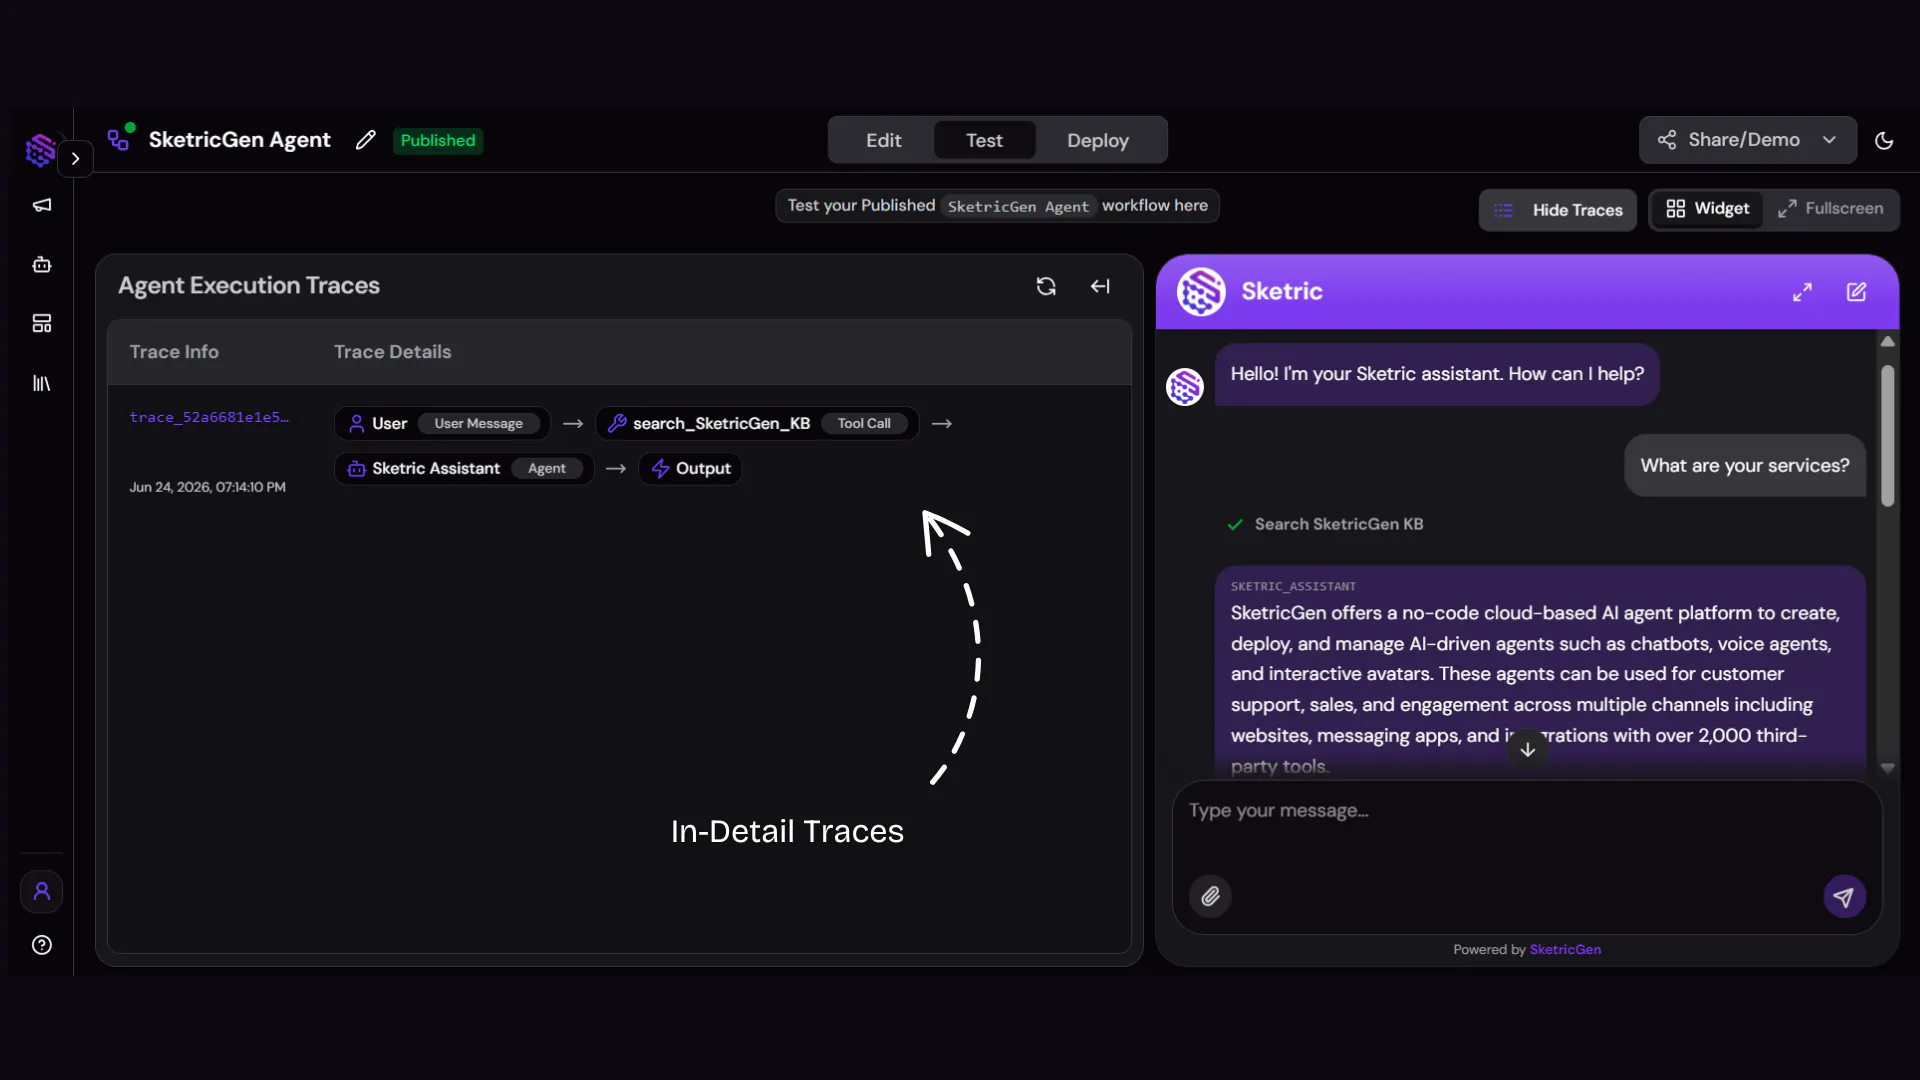Viewport: 1920px width, 1080px height.
Task: Select the Widget view mode
Action: (x=1707, y=209)
